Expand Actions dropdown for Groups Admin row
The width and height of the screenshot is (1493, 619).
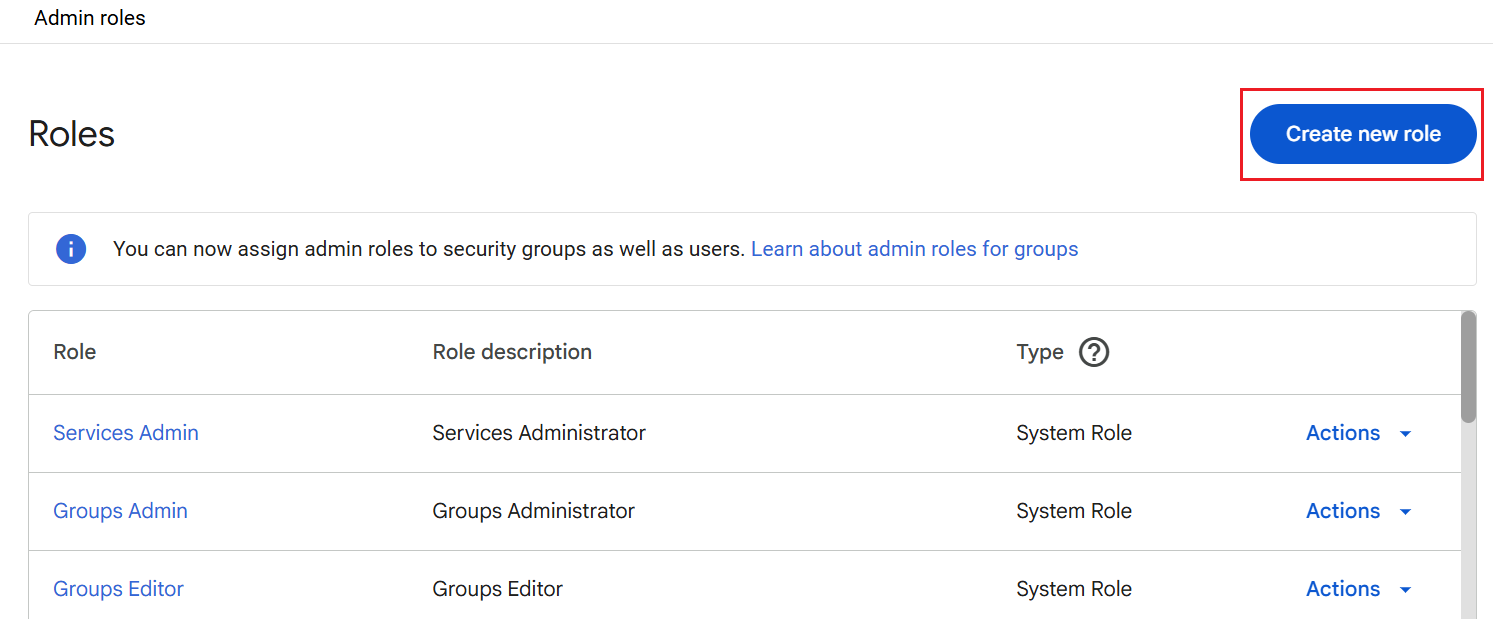(1358, 511)
